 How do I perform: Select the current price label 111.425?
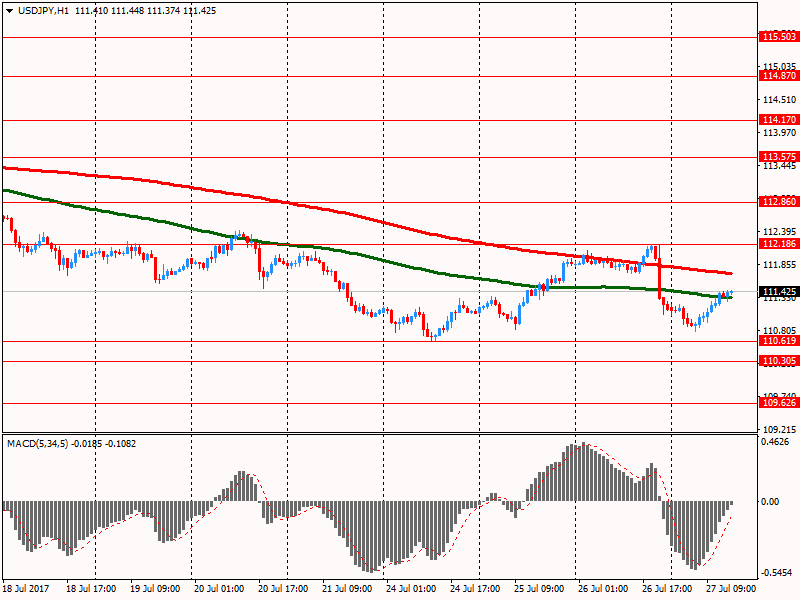pos(779,292)
